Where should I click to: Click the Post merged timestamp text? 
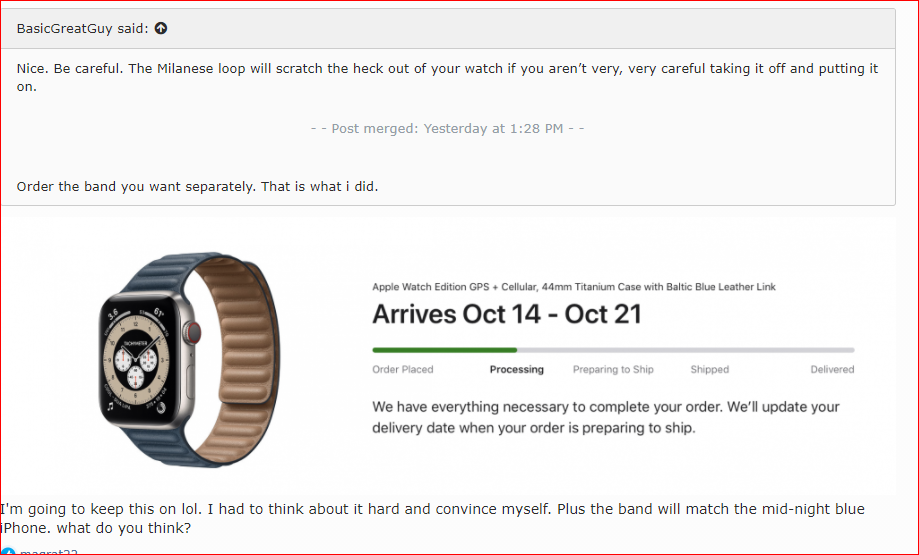coord(447,129)
